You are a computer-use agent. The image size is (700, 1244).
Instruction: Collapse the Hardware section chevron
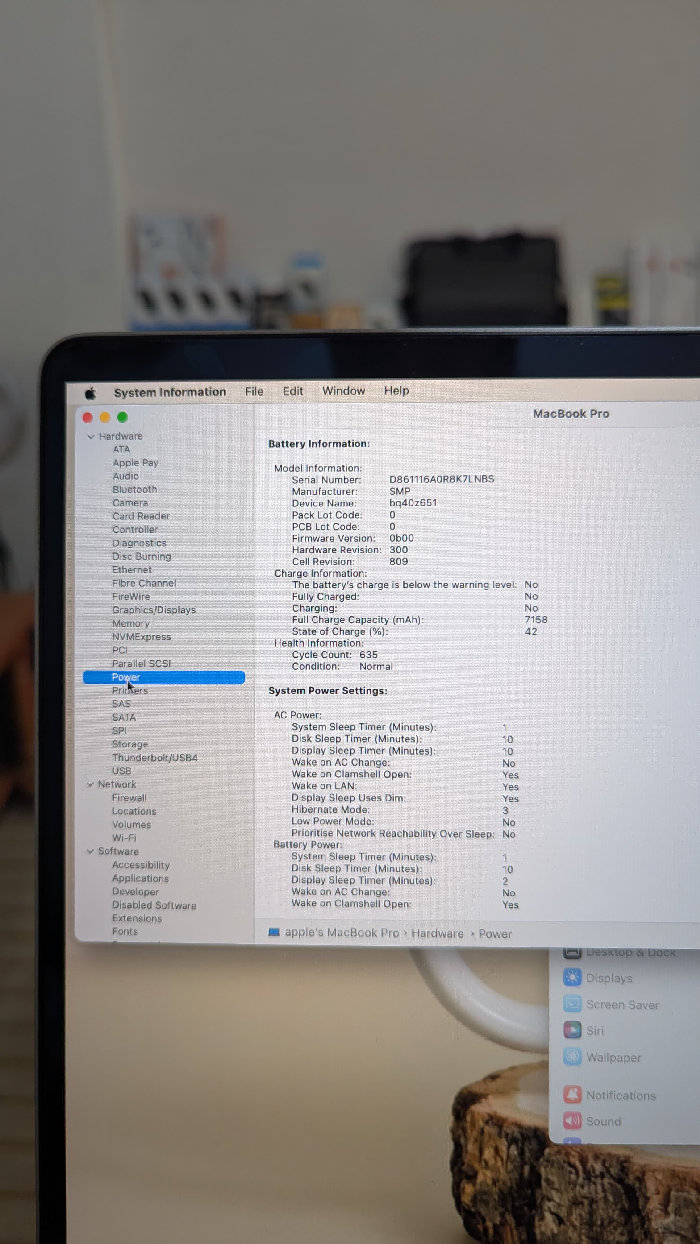pyautogui.click(x=91, y=437)
